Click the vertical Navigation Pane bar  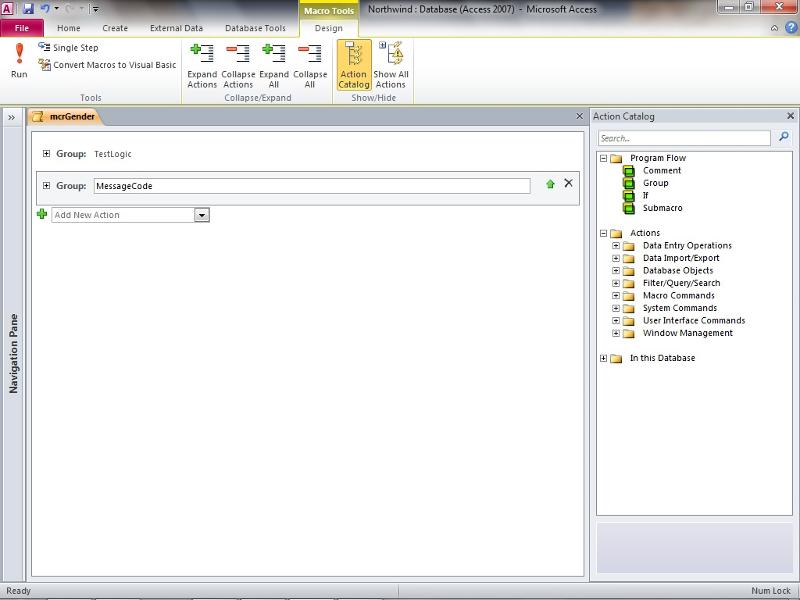point(13,353)
